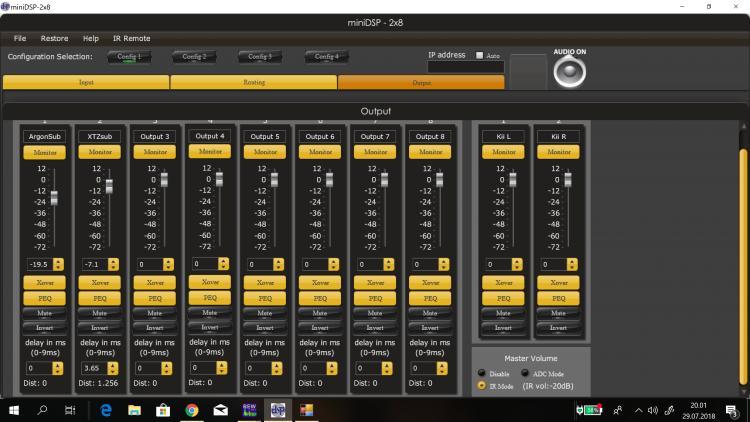The image size is (750, 422).
Task: Launch Google Chrome from taskbar
Action: click(192, 410)
